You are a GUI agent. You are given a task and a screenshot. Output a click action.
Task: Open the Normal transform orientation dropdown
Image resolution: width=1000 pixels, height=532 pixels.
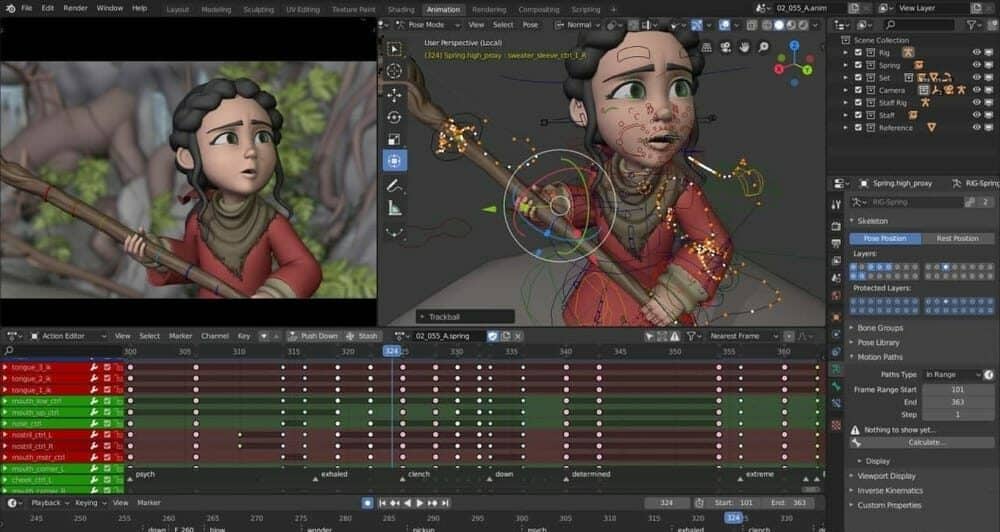[578, 25]
